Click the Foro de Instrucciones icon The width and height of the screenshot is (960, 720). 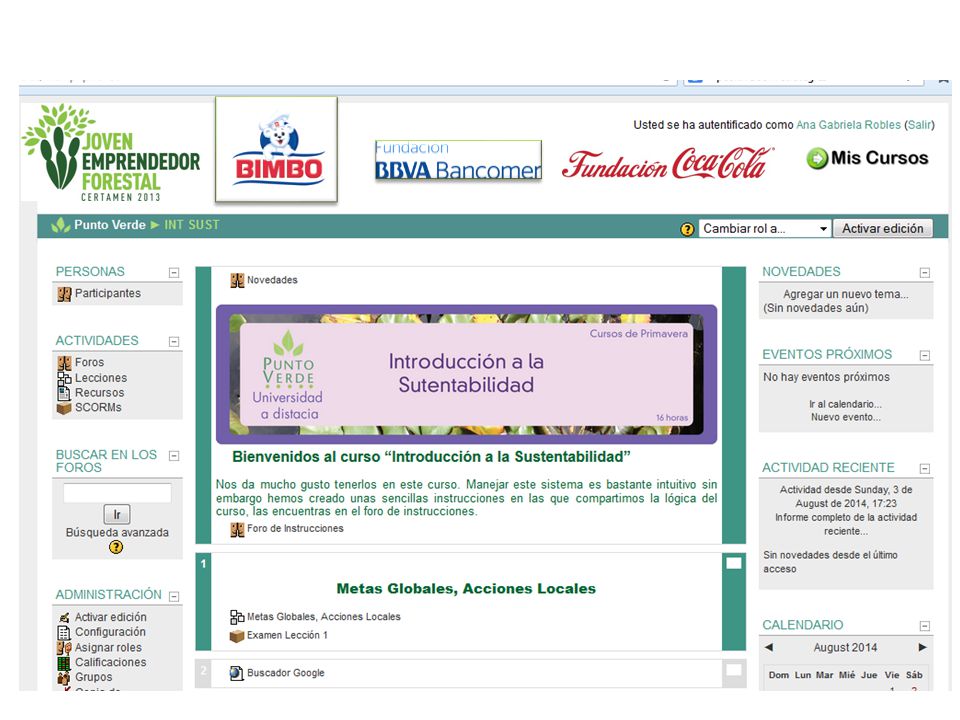click(x=237, y=529)
